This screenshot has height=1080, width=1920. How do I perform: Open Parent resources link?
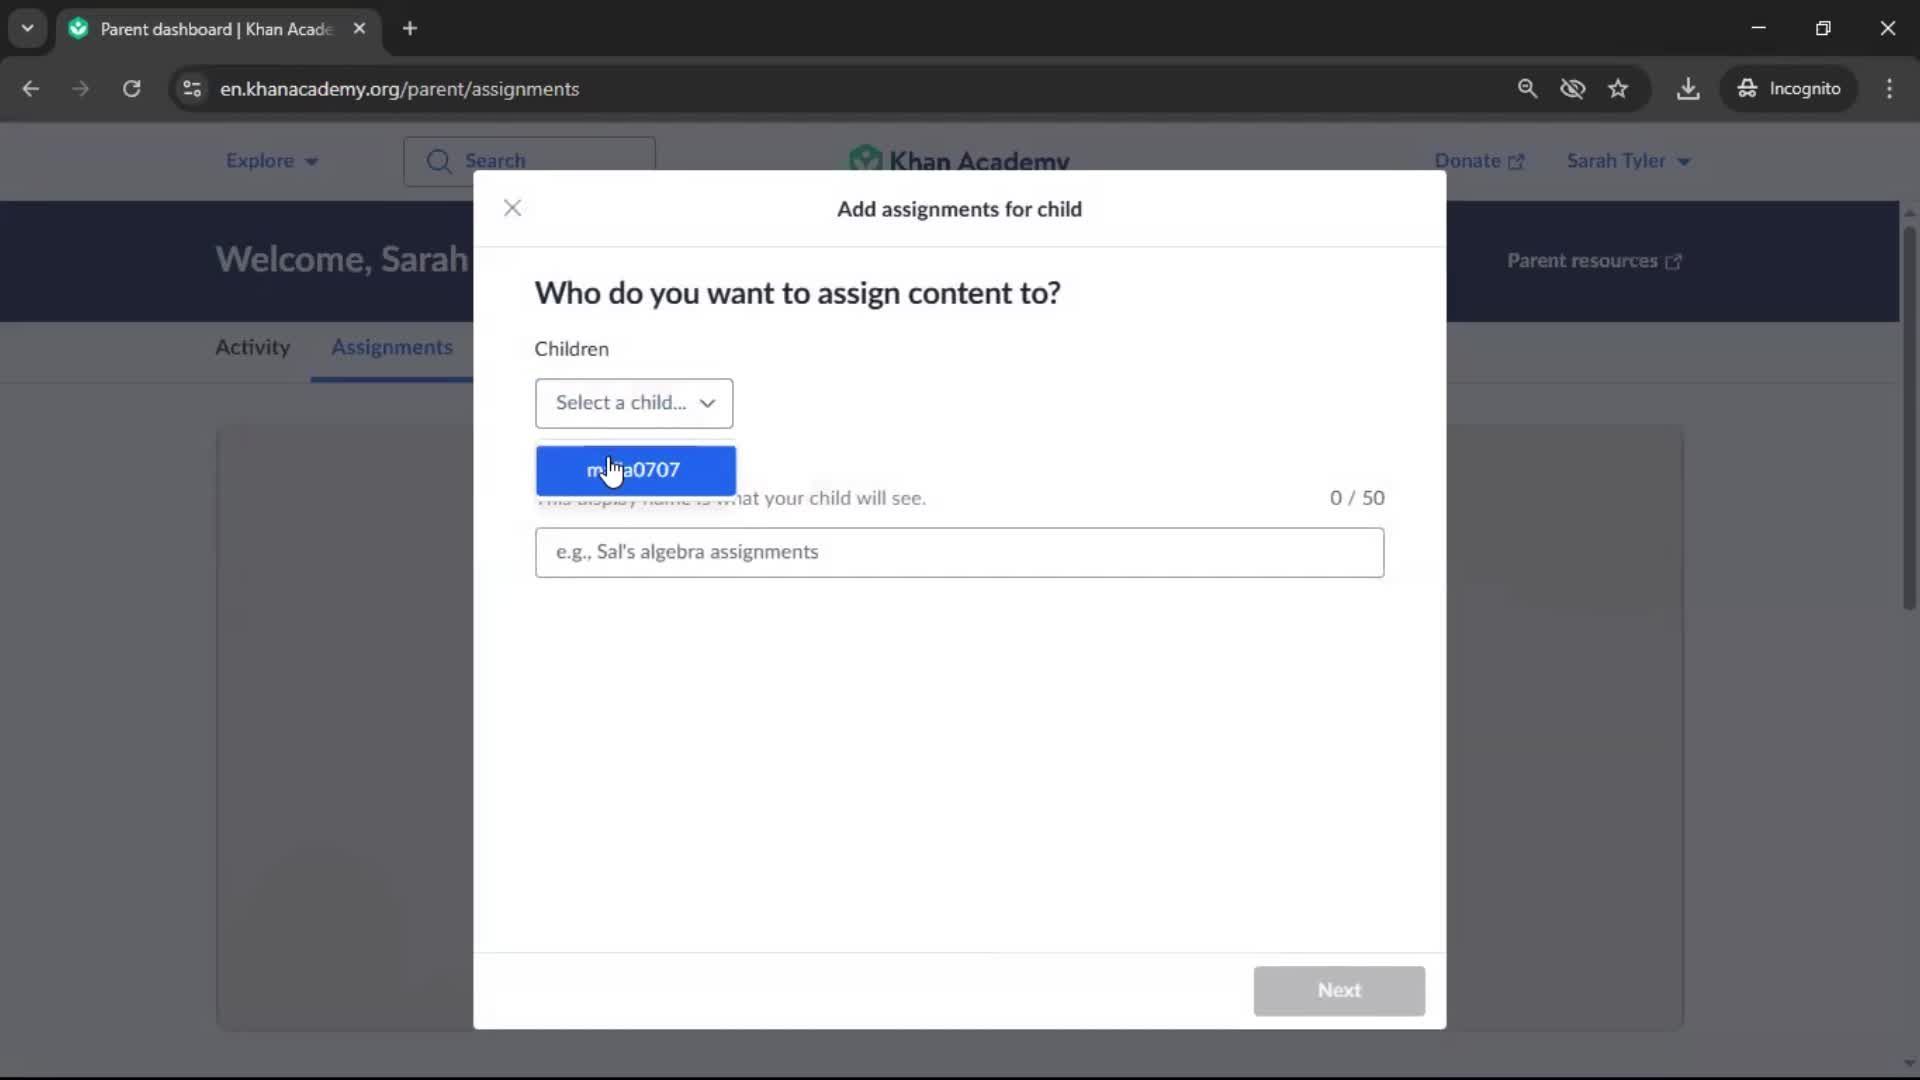click(x=1594, y=260)
